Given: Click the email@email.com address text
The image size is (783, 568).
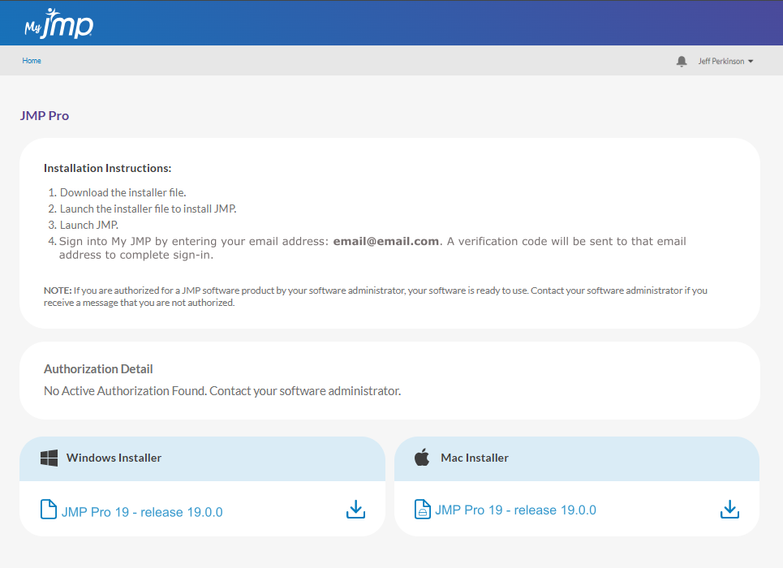Looking at the screenshot, I should [386, 241].
